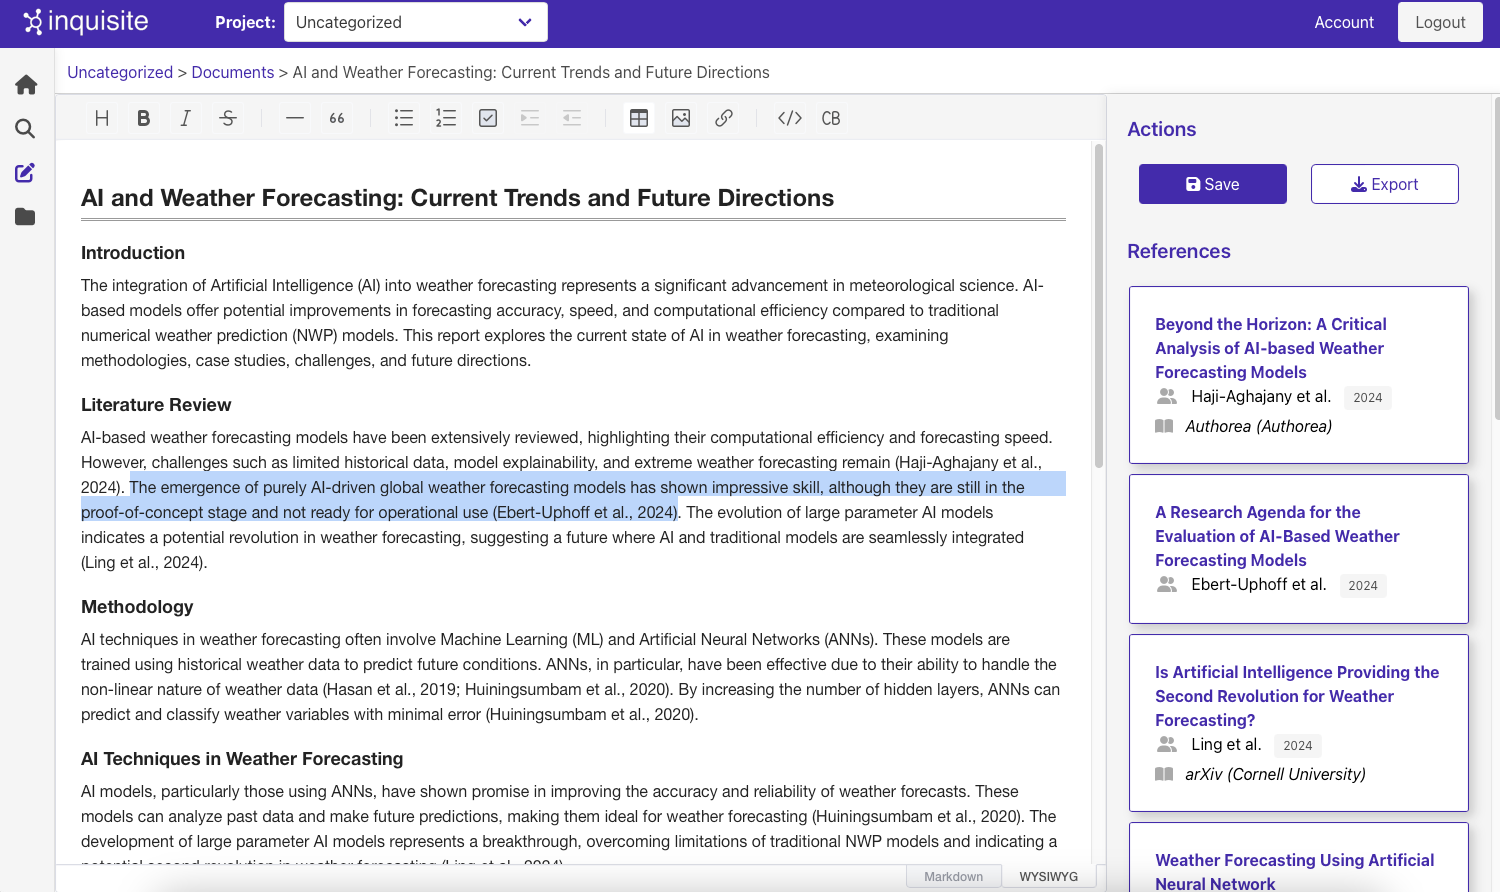The height and width of the screenshot is (892, 1500).
Task: Go to Uncategorized breadcrumb link
Action: 120,72
